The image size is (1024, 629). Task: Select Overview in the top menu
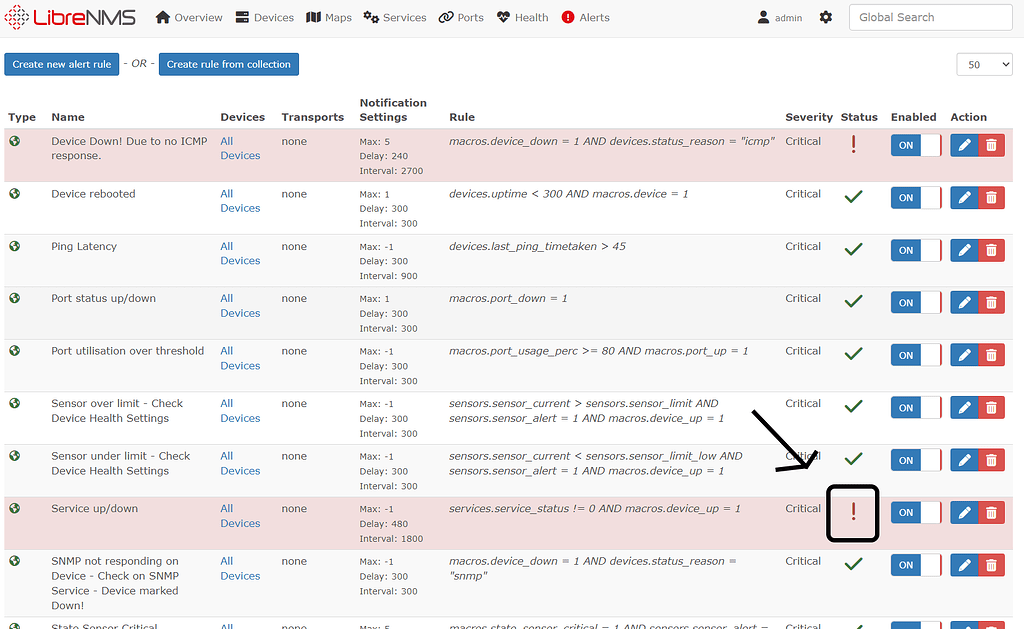click(188, 17)
